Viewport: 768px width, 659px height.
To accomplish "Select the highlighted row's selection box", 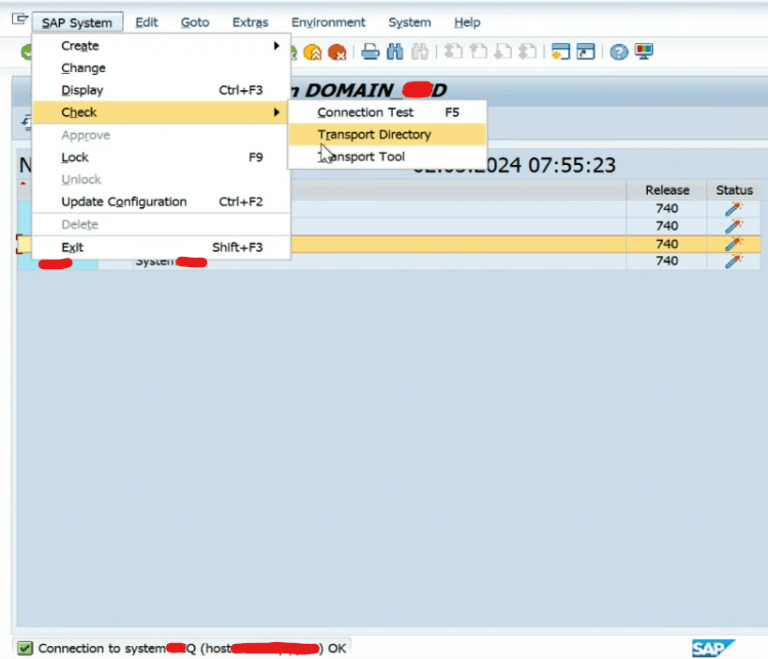I will click(23, 244).
